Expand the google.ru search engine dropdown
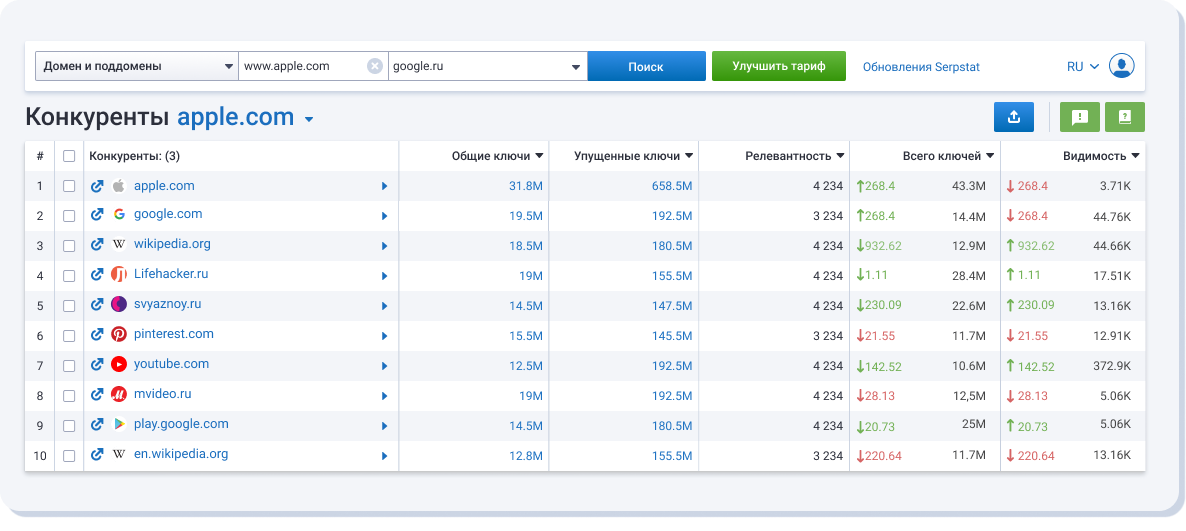This screenshot has width=1186, height=531. click(575, 68)
